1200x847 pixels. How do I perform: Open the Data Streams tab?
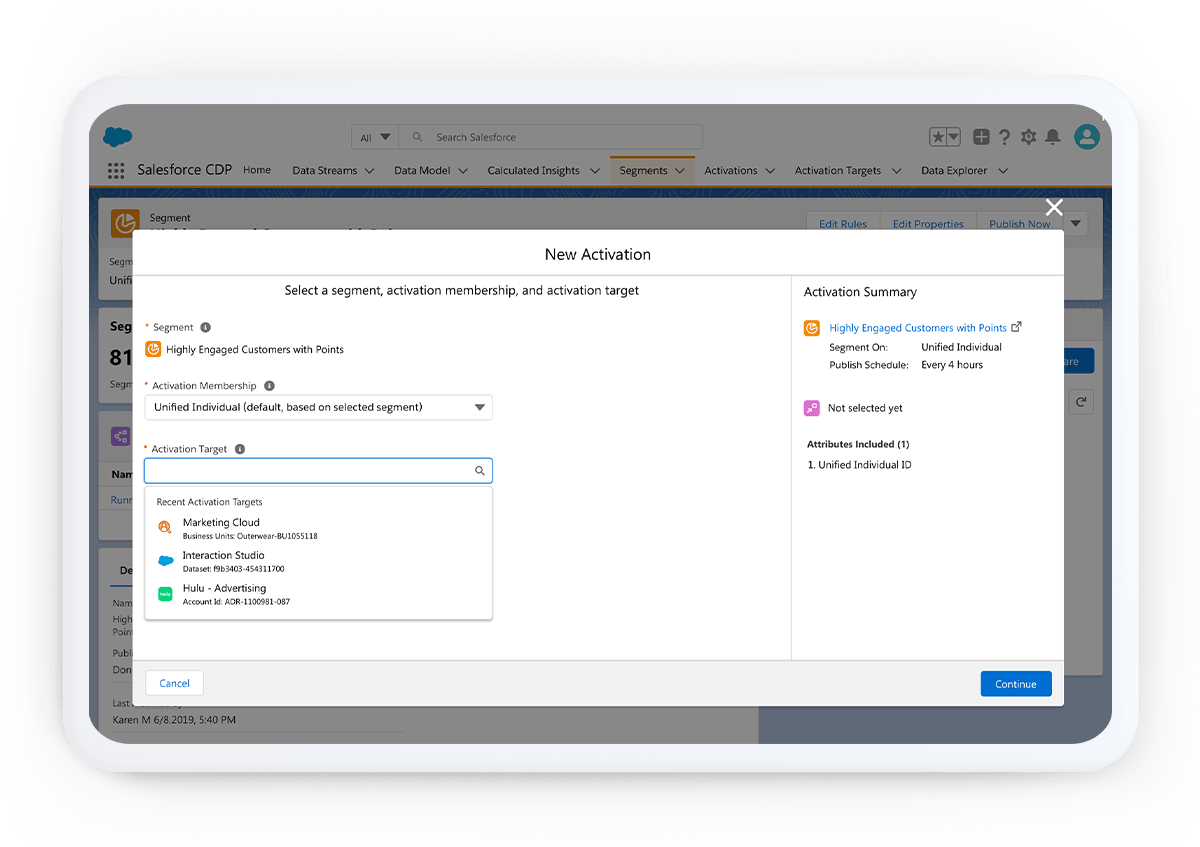click(324, 171)
